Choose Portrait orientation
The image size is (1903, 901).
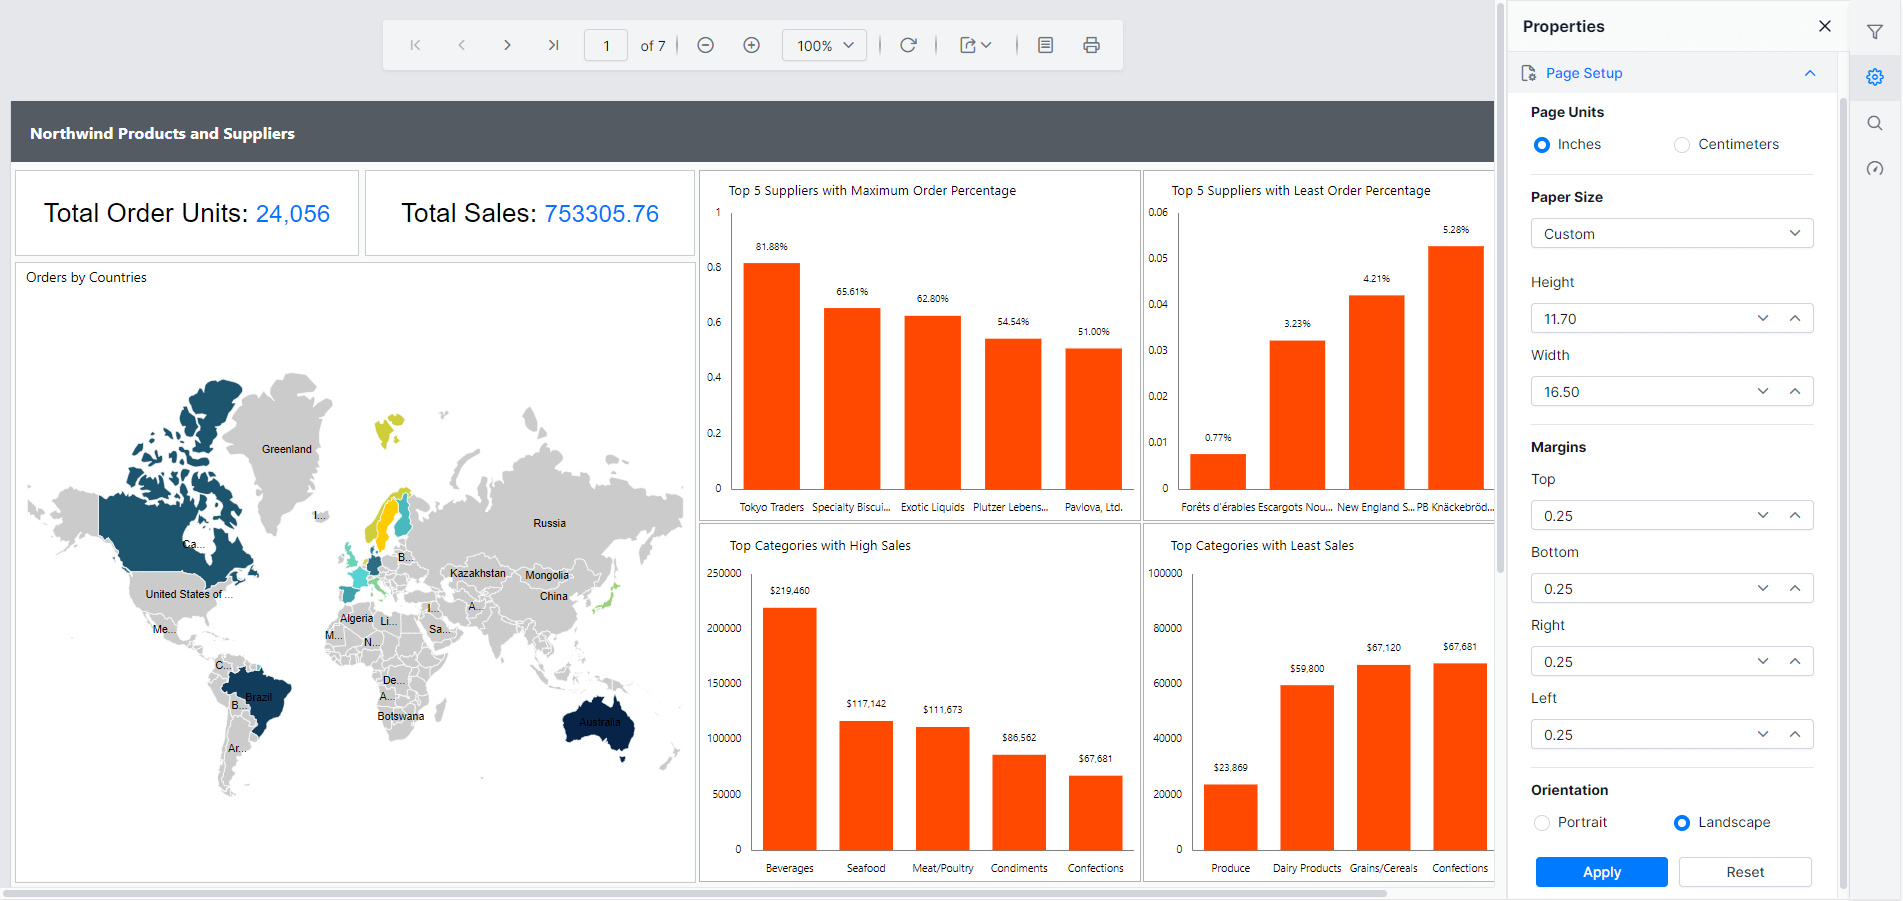click(1542, 823)
